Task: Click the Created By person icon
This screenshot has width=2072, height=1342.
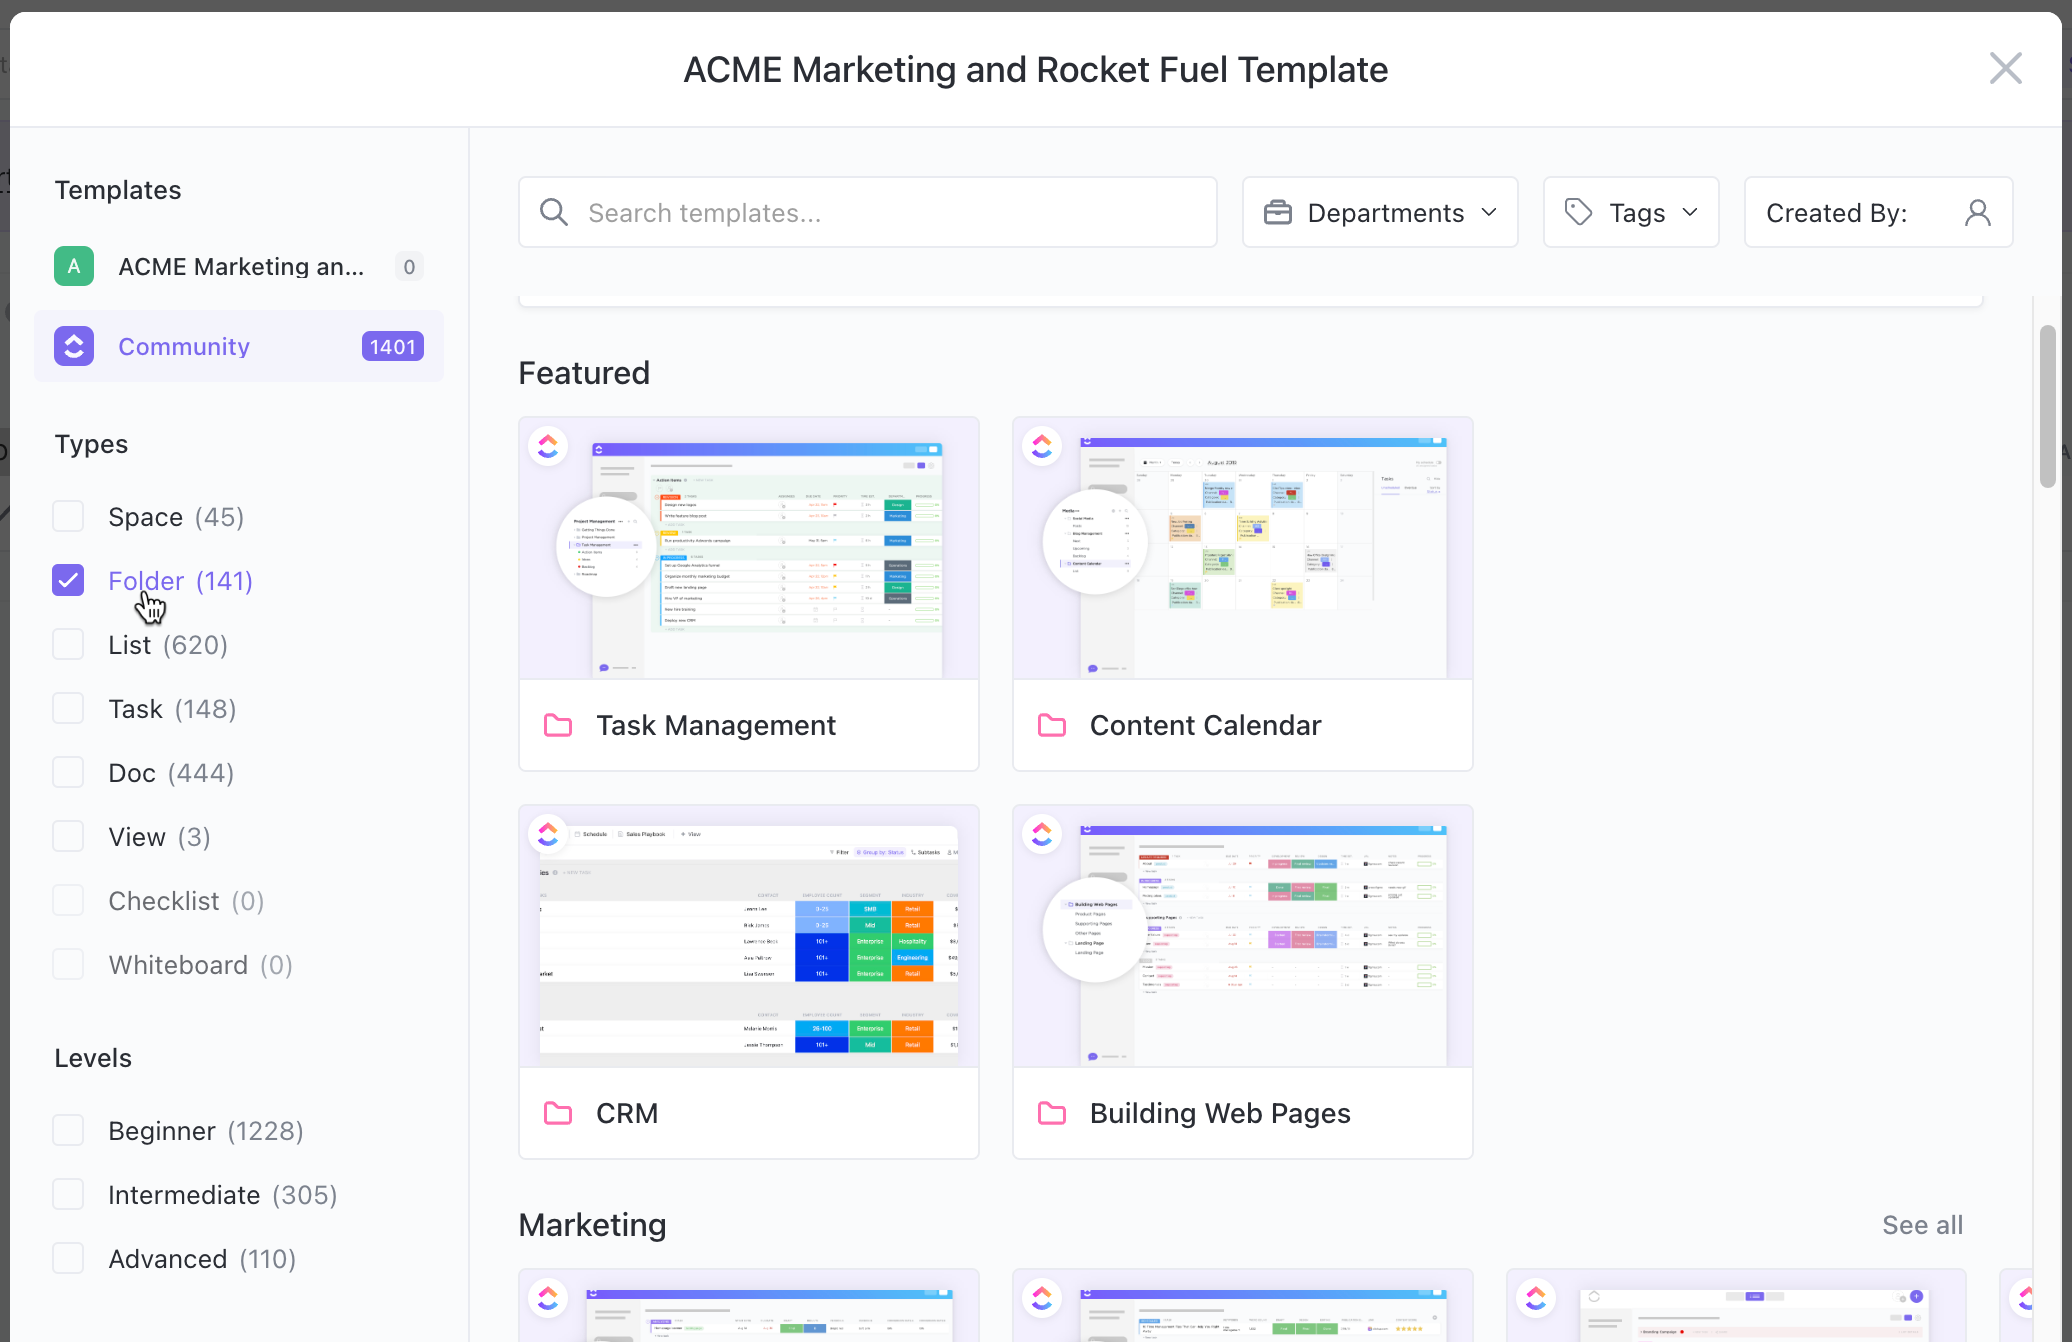Action: pyautogui.click(x=1977, y=212)
